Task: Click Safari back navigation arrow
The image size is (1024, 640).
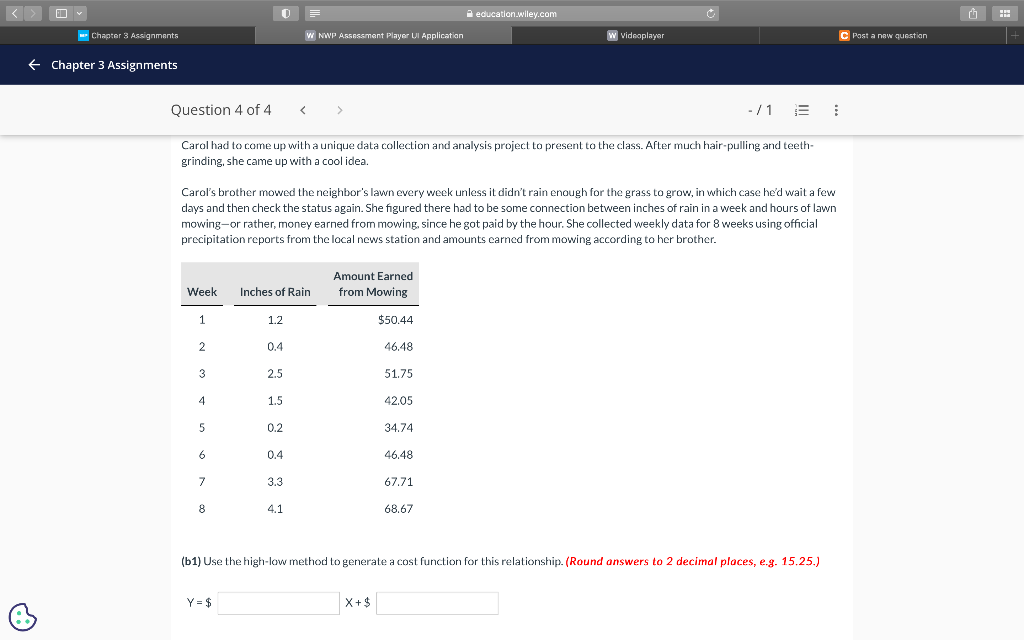Action: click(14, 13)
